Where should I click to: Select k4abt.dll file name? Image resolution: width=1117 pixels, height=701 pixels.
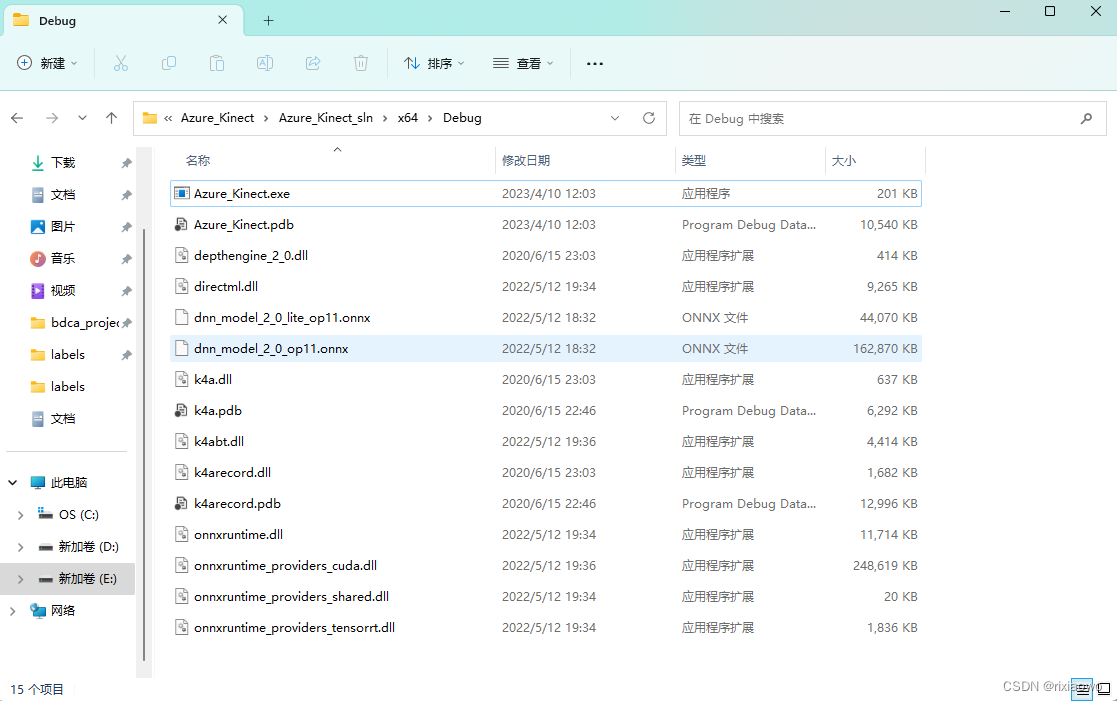click(219, 442)
